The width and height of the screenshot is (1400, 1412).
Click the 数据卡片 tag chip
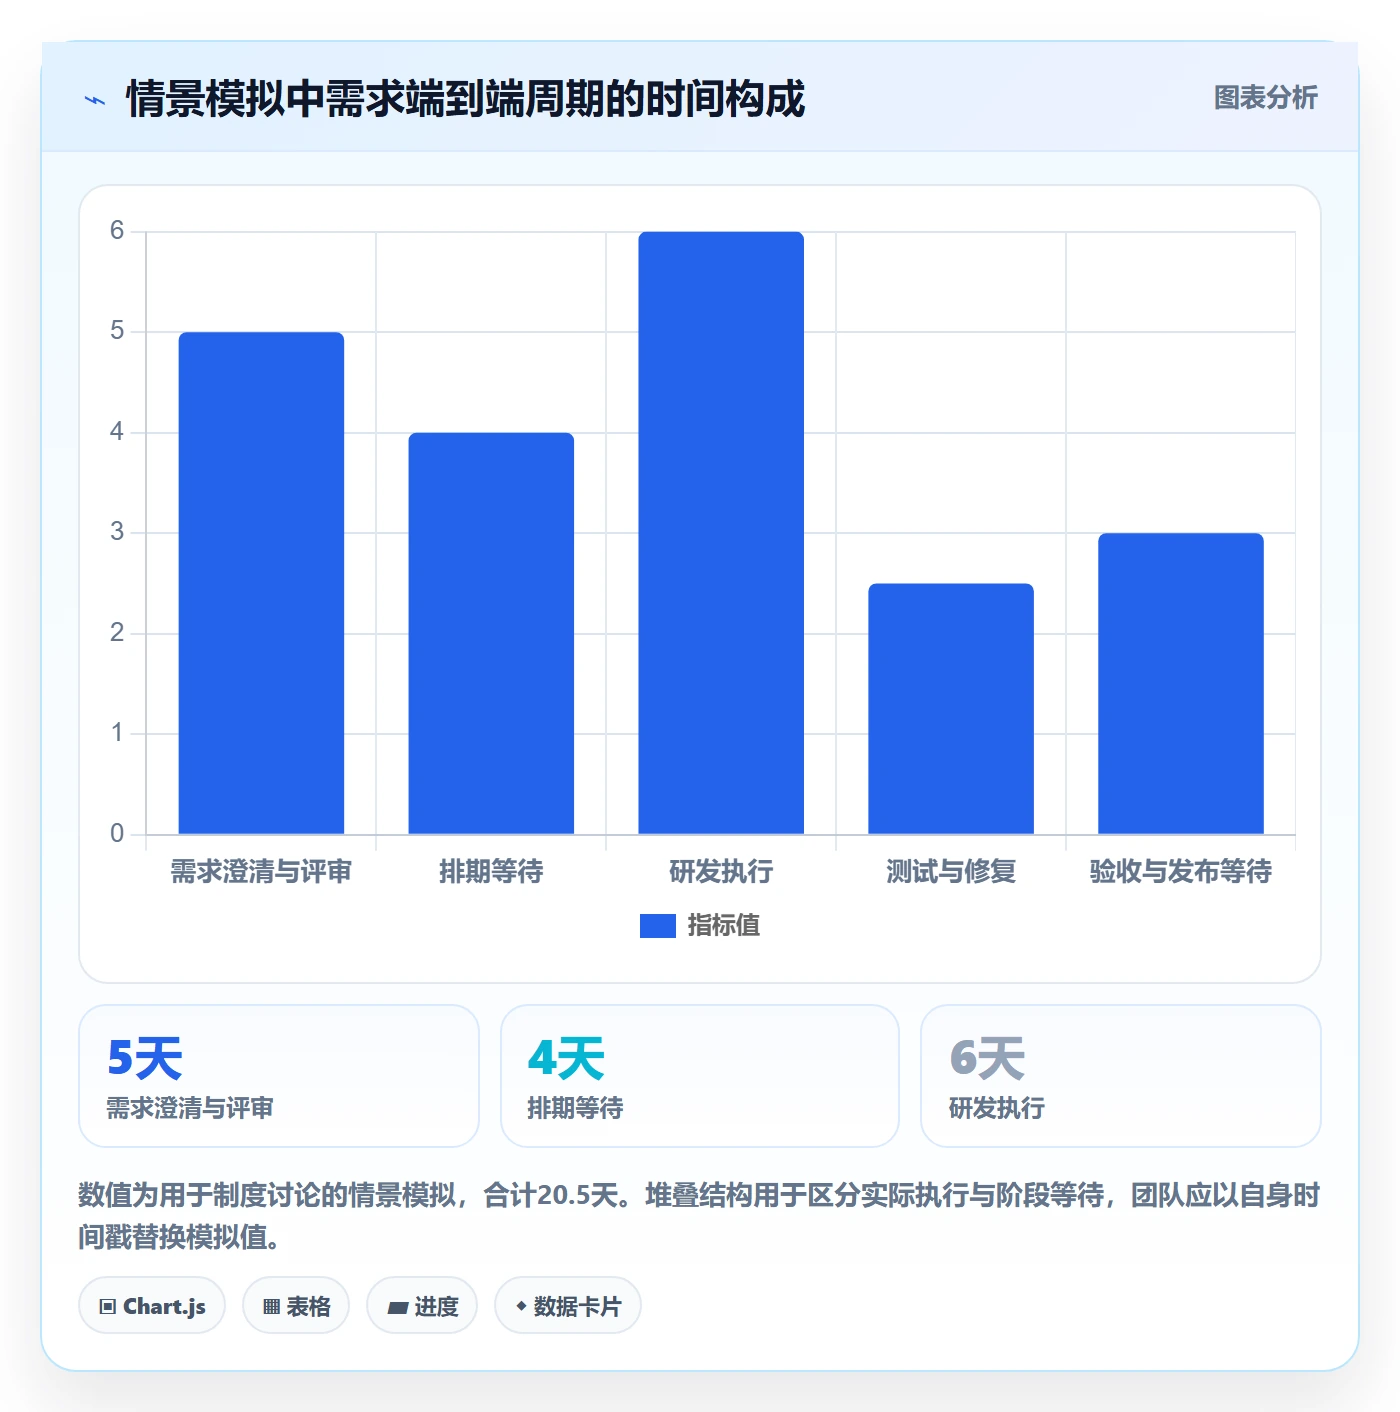[x=568, y=1305]
